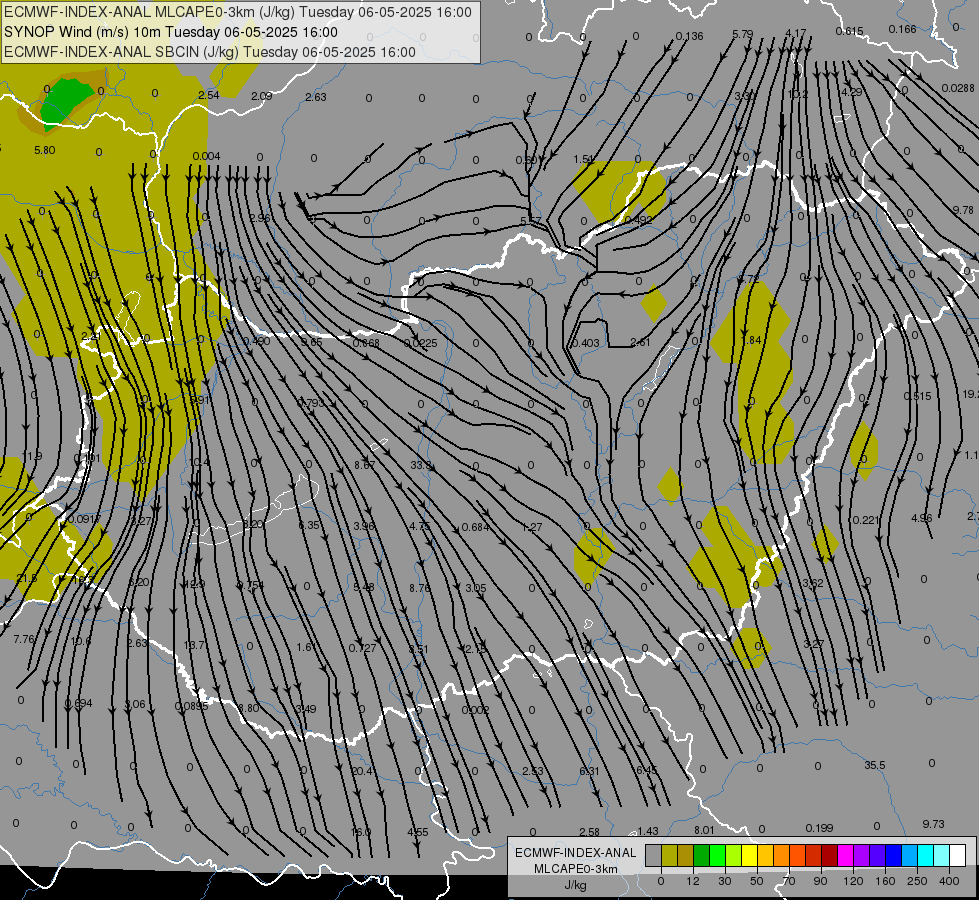
Task: Click the map value 0.684
Action: click(475, 527)
